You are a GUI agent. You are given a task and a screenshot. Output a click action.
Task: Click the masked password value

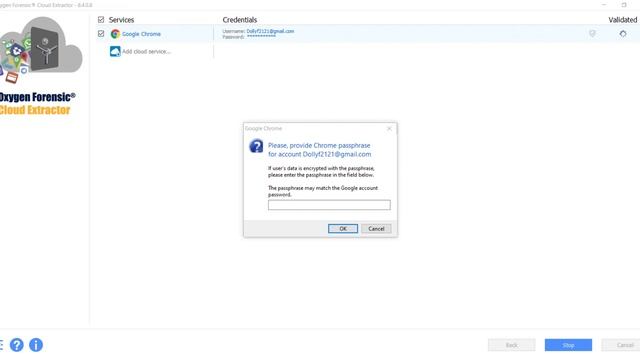(261, 37)
